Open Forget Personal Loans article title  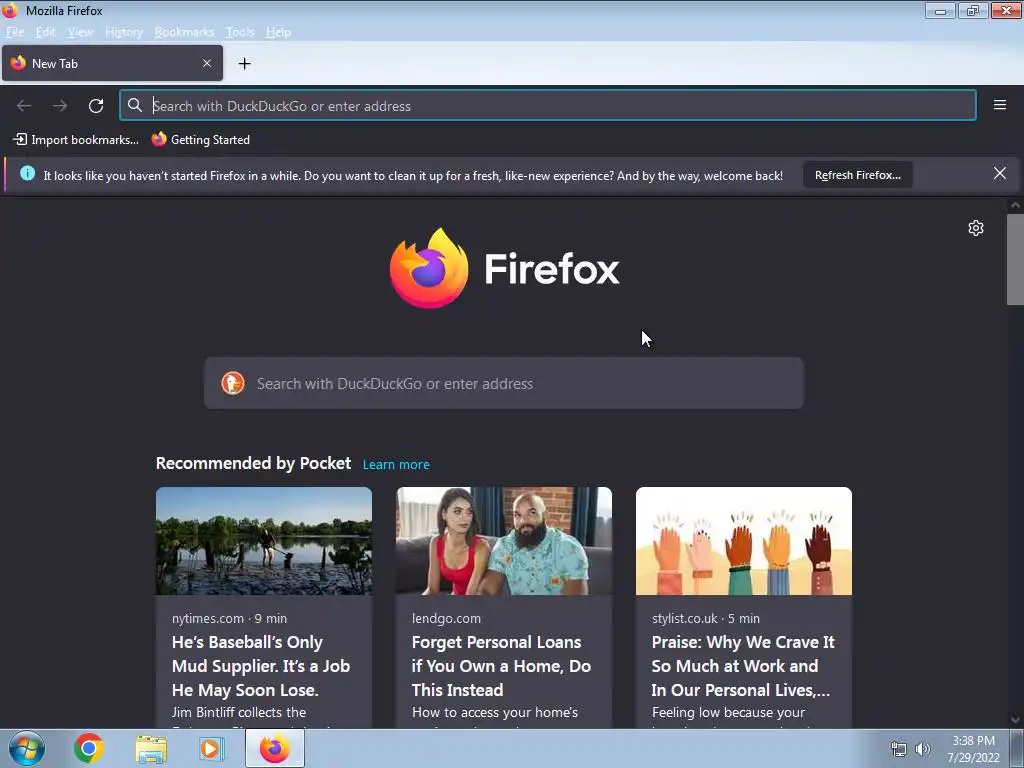[501, 666]
